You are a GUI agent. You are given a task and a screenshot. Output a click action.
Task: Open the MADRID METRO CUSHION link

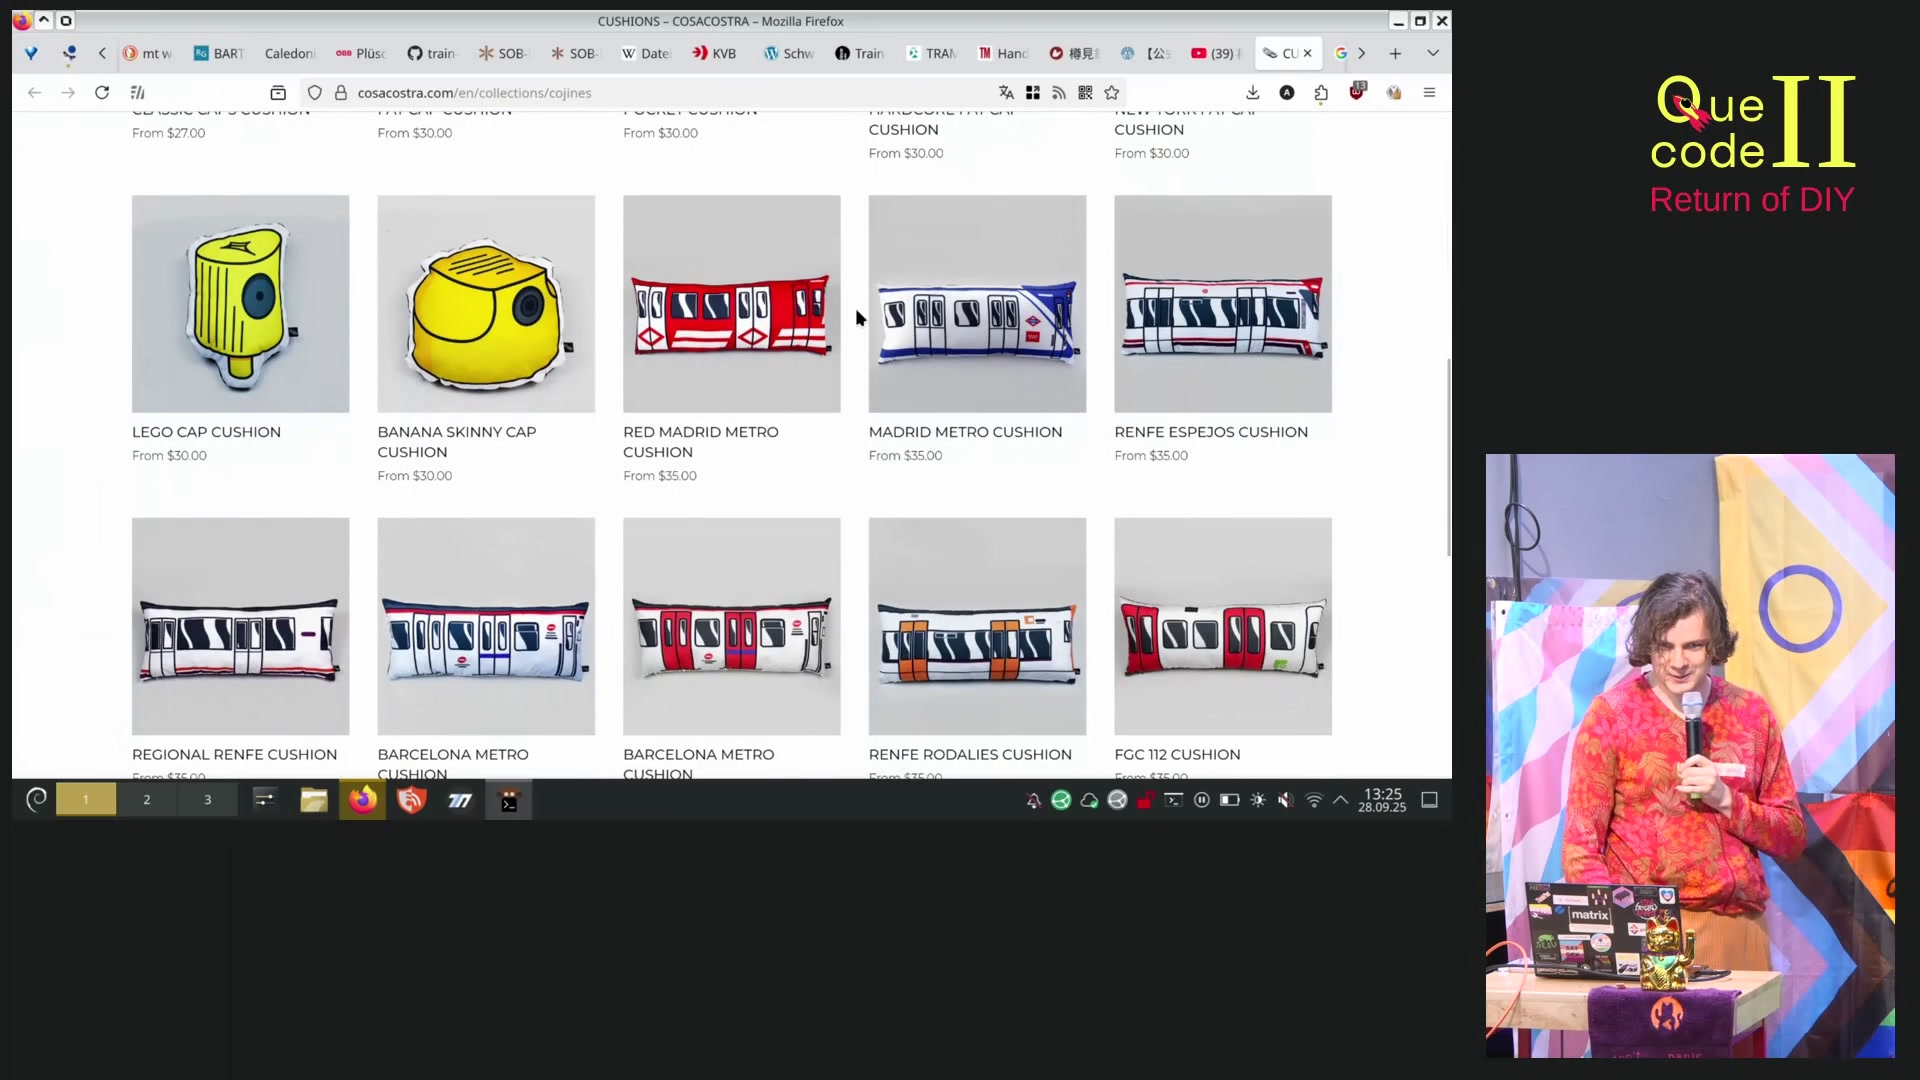(x=965, y=432)
